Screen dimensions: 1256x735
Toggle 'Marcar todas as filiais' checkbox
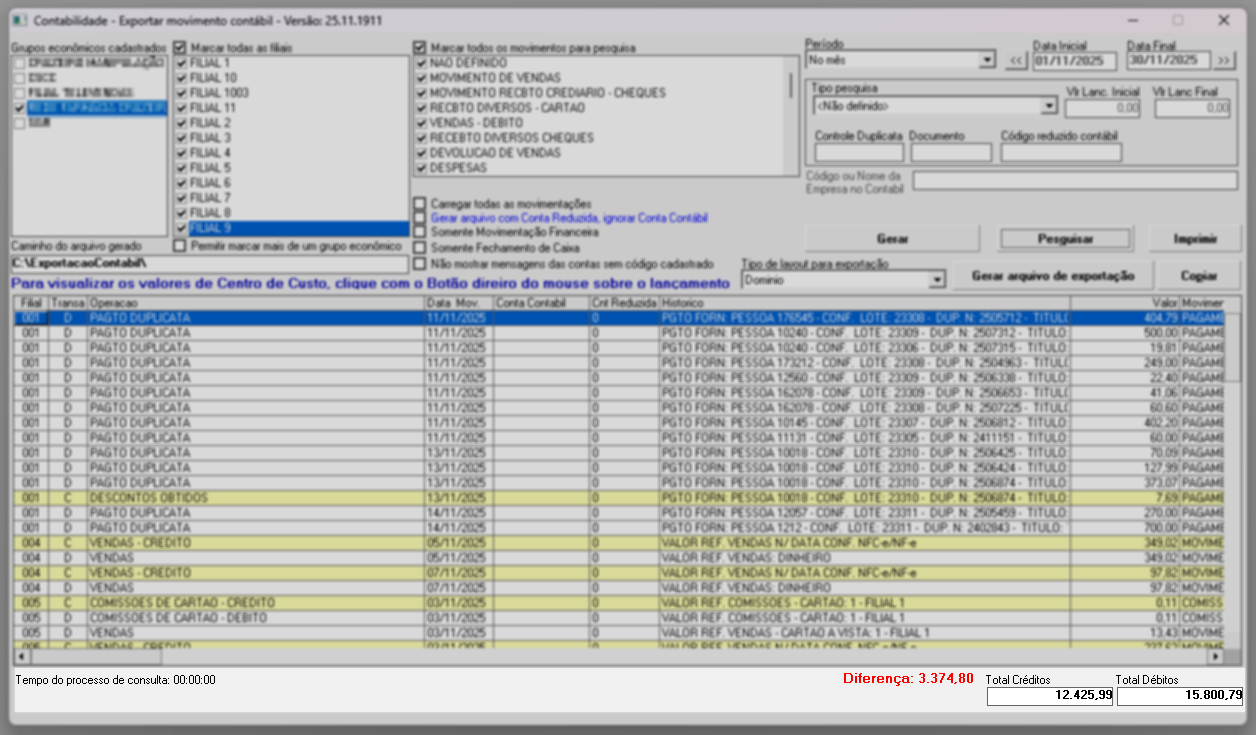click(180, 47)
